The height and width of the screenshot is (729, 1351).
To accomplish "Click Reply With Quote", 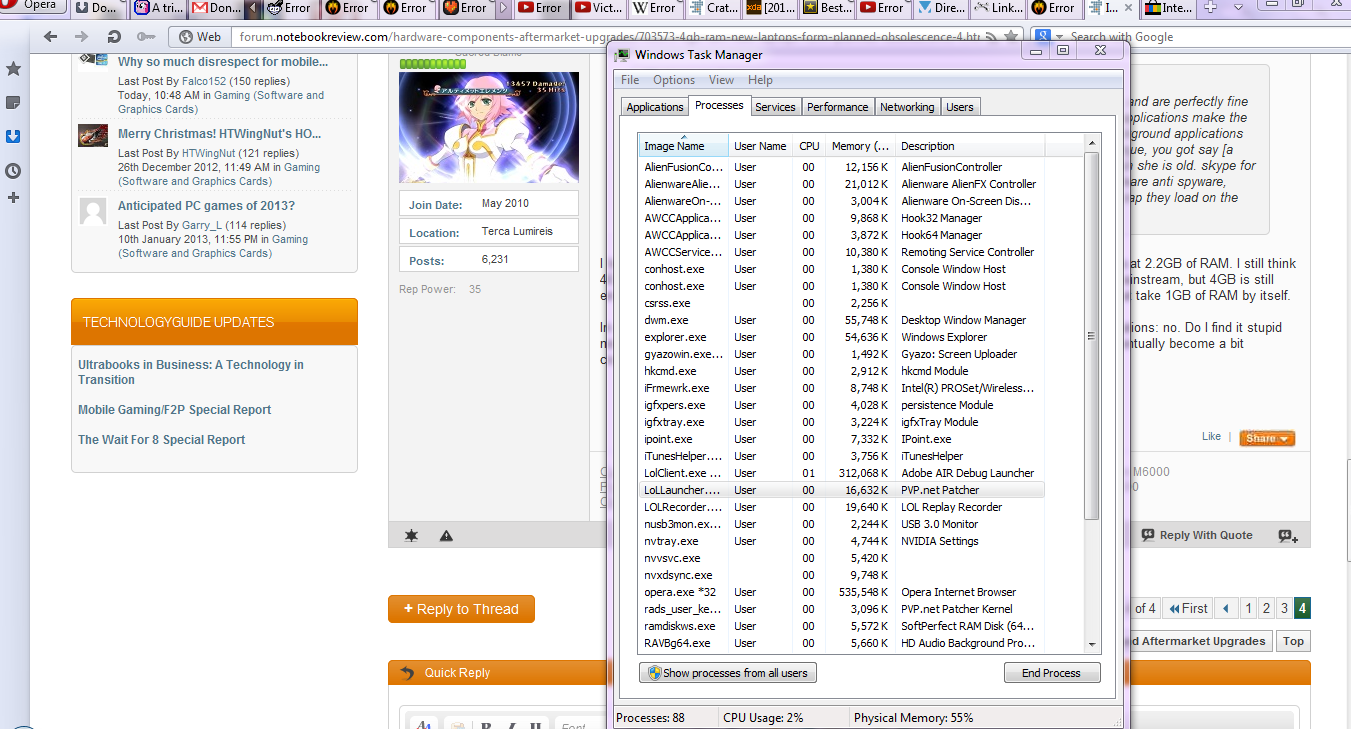I will click(x=1197, y=535).
